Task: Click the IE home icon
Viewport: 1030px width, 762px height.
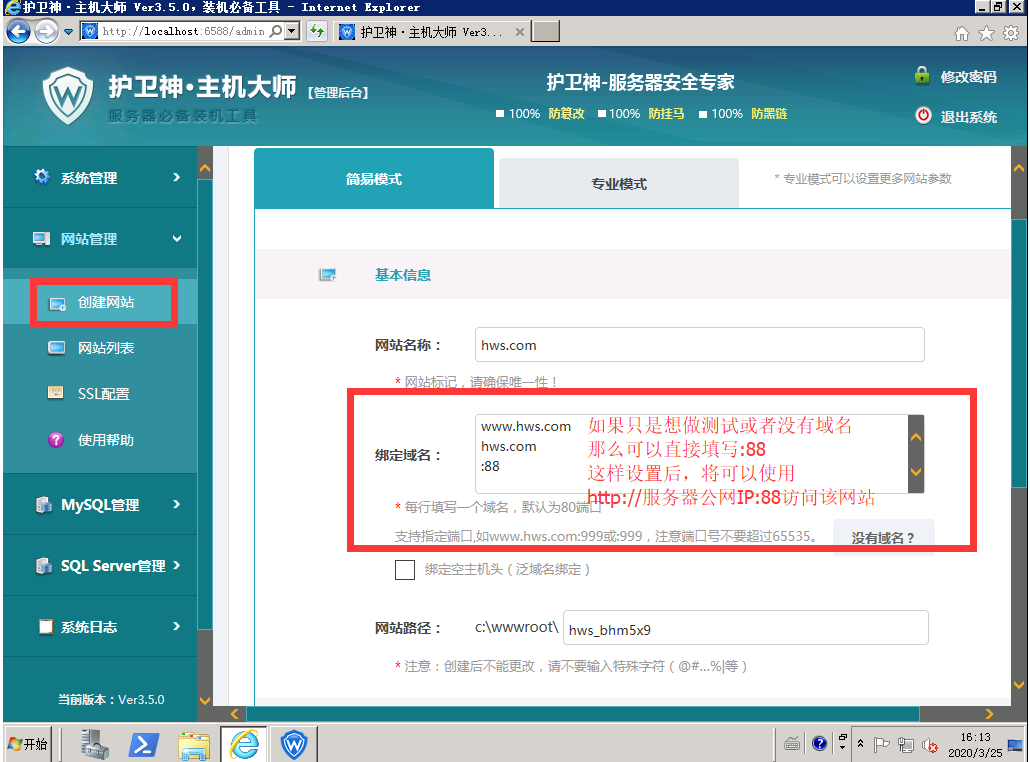Action: click(x=962, y=33)
